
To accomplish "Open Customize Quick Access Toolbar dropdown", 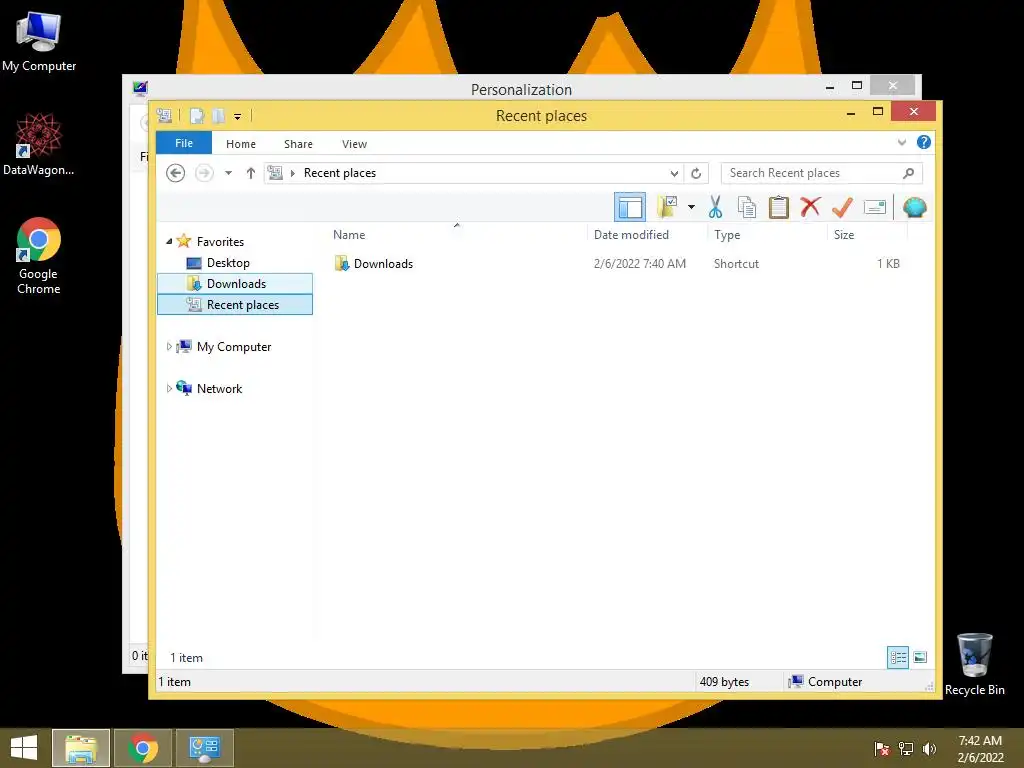I will coord(238,116).
